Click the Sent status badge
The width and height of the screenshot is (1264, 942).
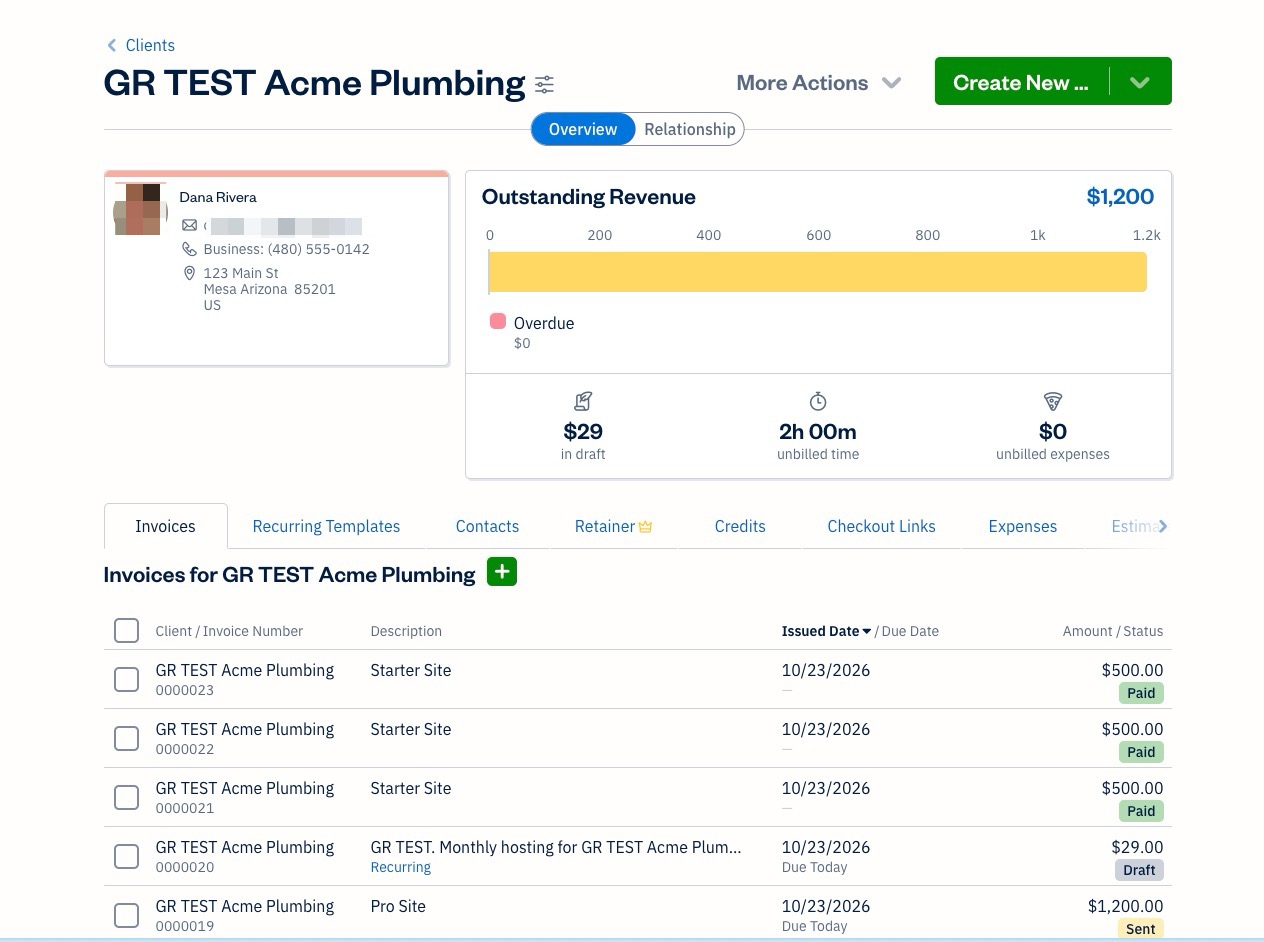coord(1141,929)
